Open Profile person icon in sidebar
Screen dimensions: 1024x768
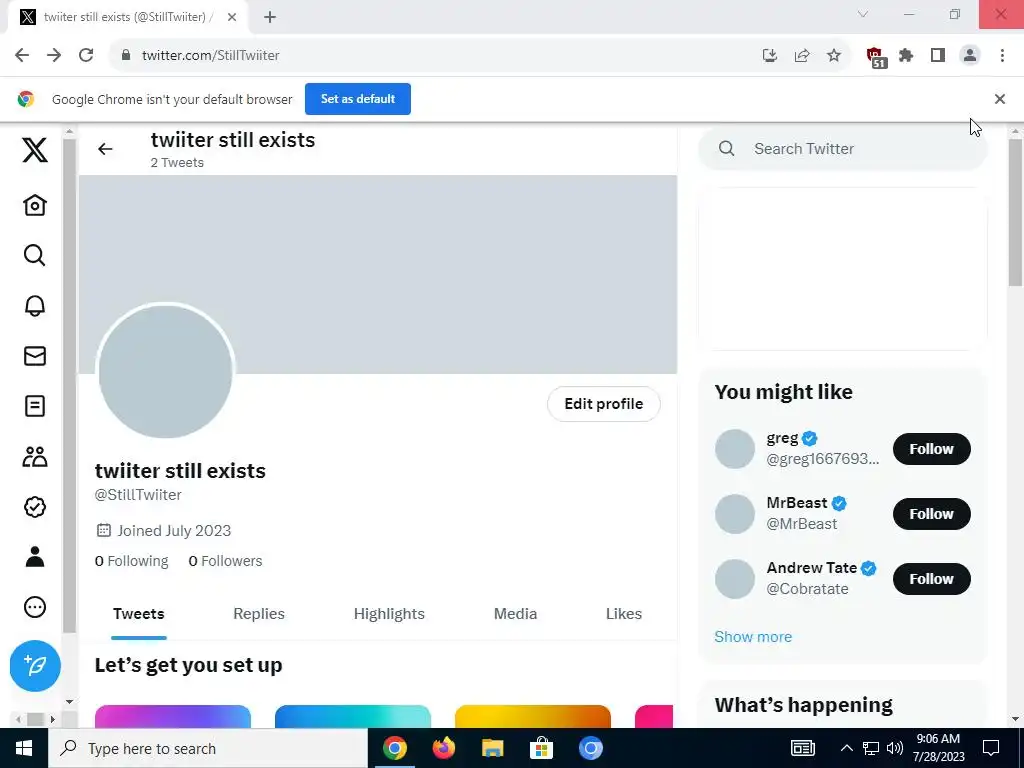(35, 557)
